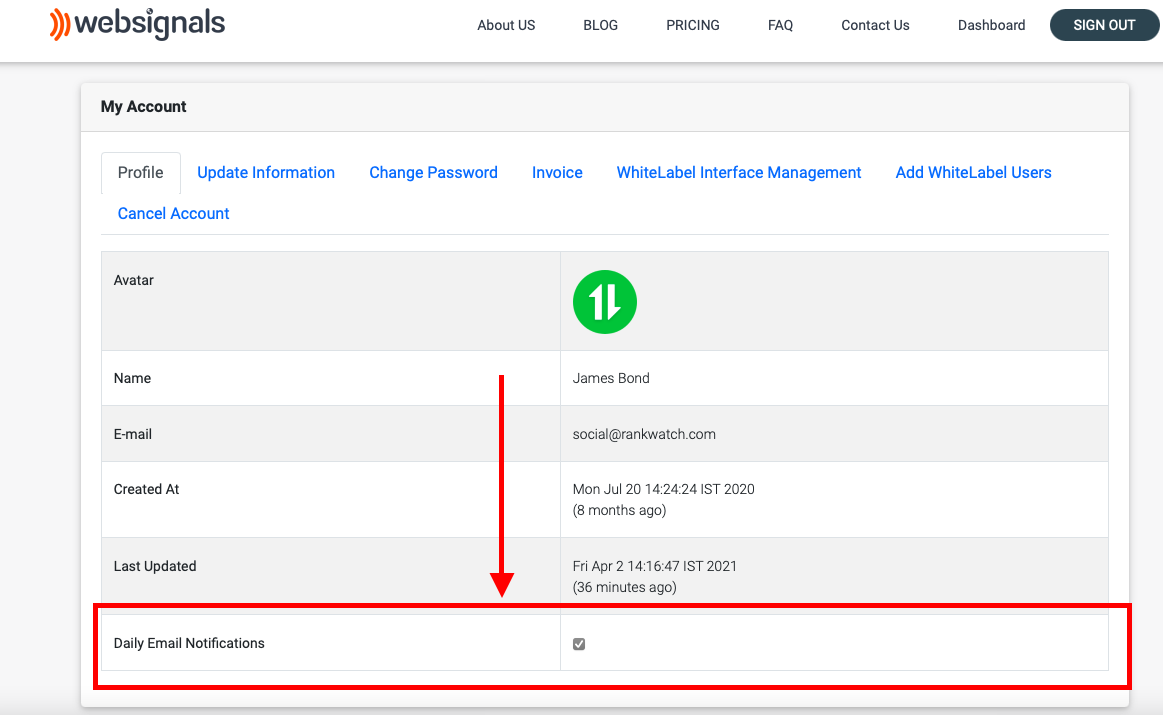Toggle the Daily Email Notifications checkbox
The image size is (1163, 715).
[x=579, y=644]
